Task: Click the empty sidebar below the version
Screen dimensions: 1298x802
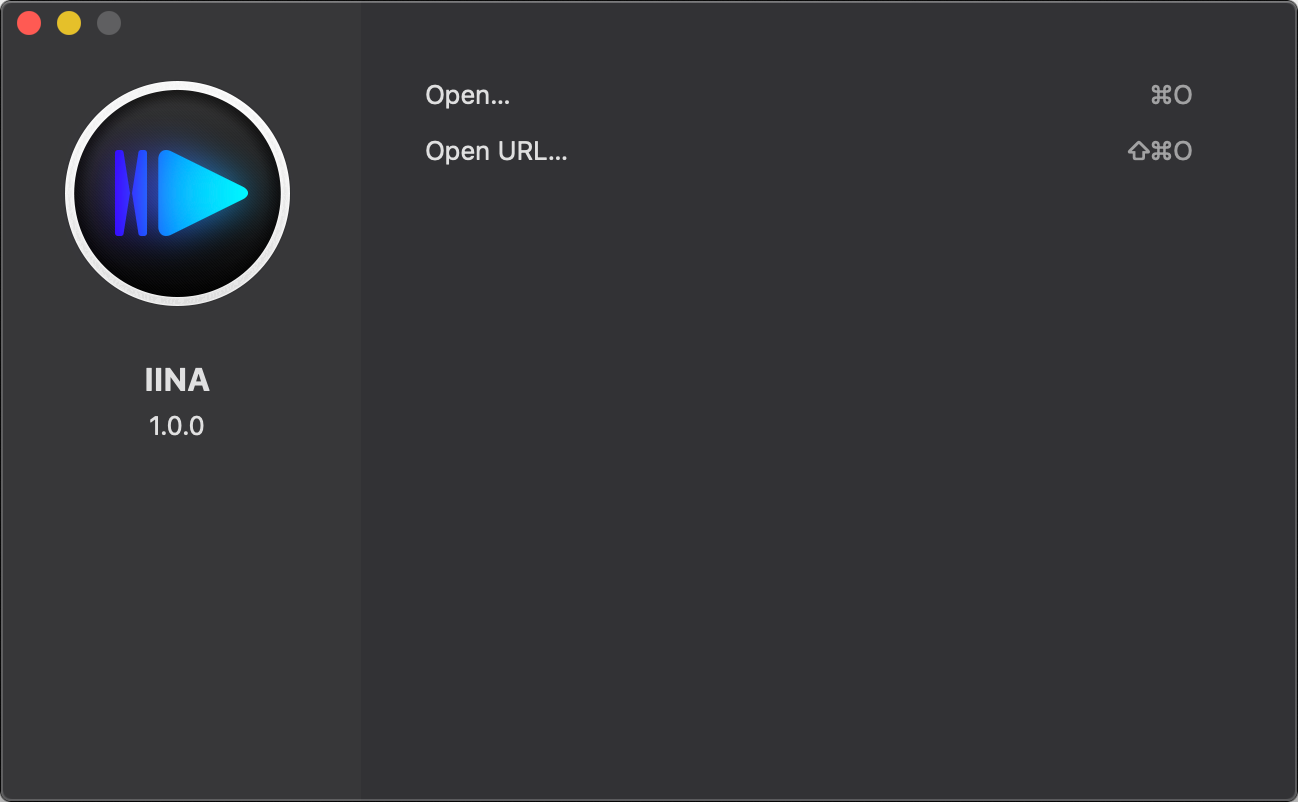Action: coord(180,620)
